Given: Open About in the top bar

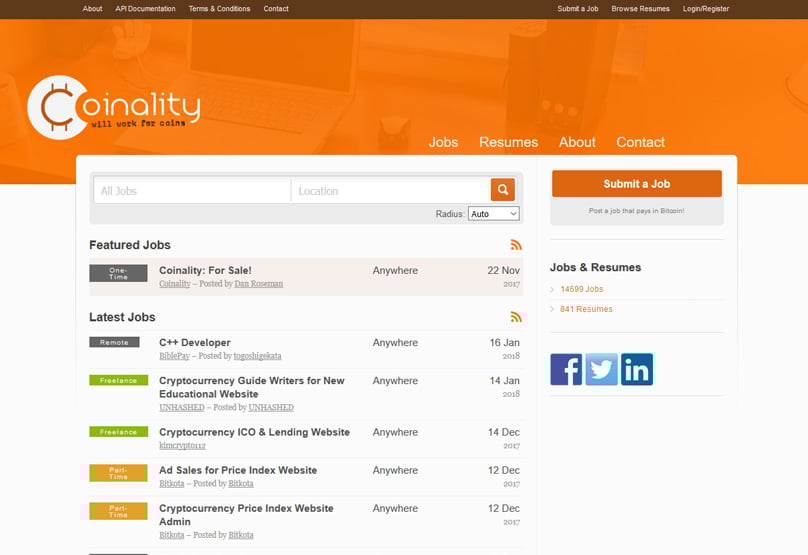Looking at the screenshot, I should point(92,9).
